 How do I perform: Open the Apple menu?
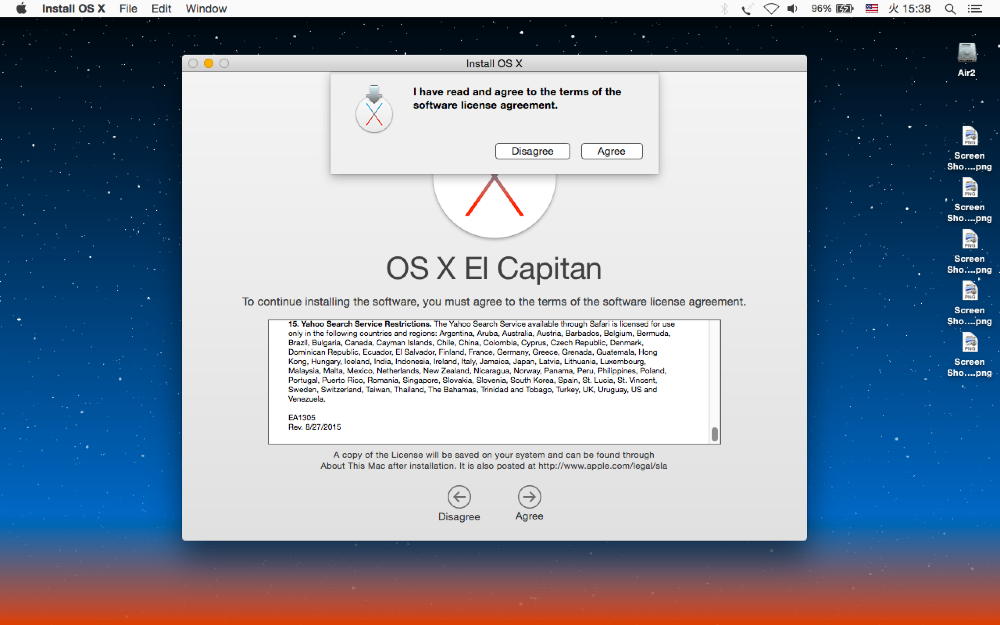coord(21,8)
